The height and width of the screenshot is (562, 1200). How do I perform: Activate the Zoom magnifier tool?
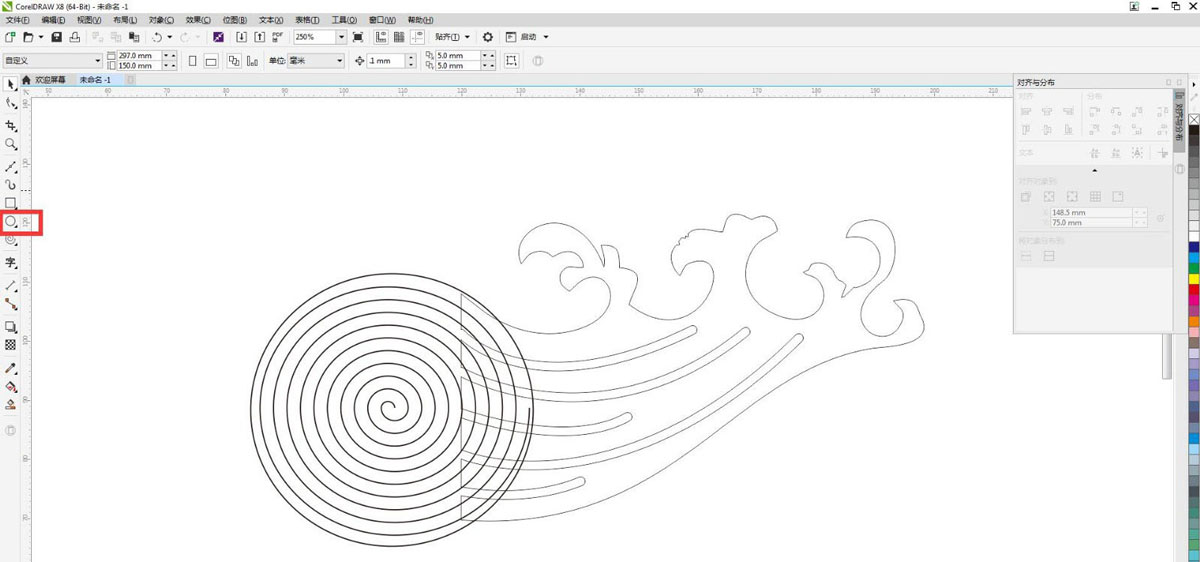click(11, 145)
